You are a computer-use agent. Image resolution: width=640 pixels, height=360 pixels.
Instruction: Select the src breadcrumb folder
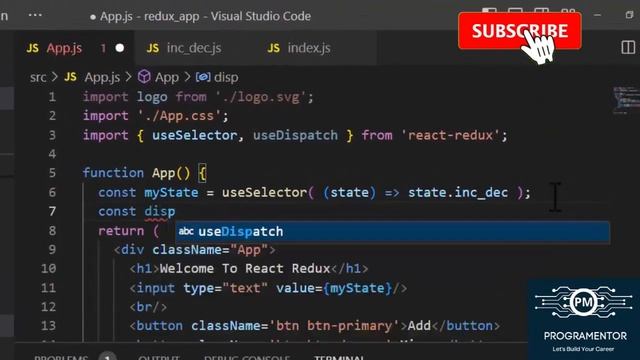38,77
